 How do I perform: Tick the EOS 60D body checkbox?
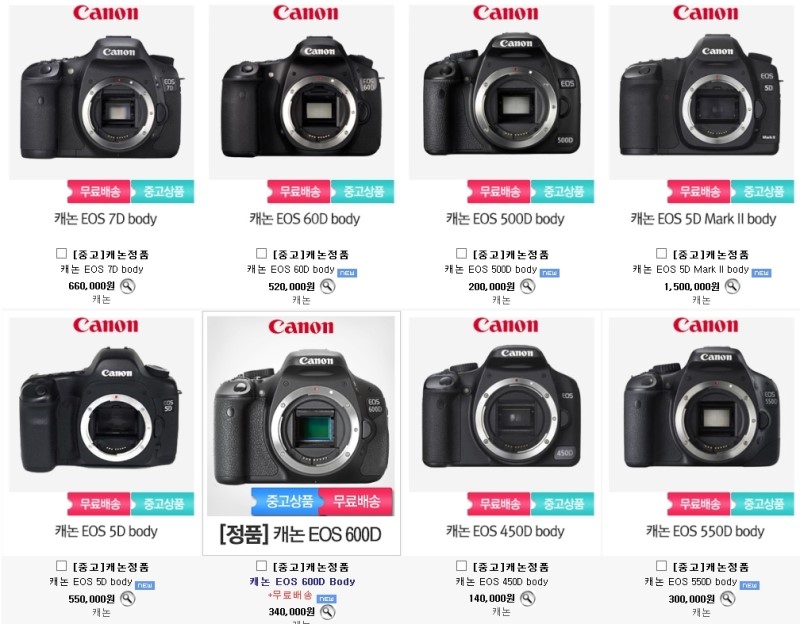click(x=262, y=253)
